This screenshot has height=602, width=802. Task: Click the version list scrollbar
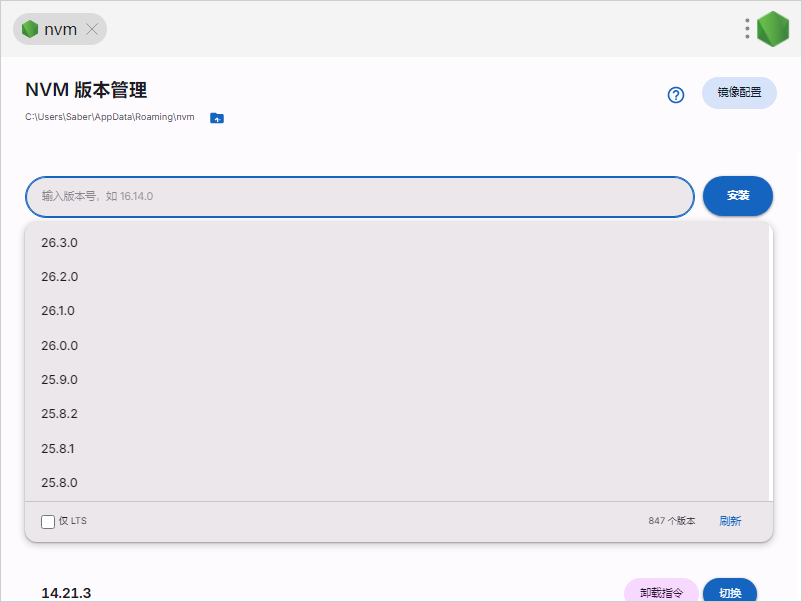pyautogui.click(x=771, y=362)
